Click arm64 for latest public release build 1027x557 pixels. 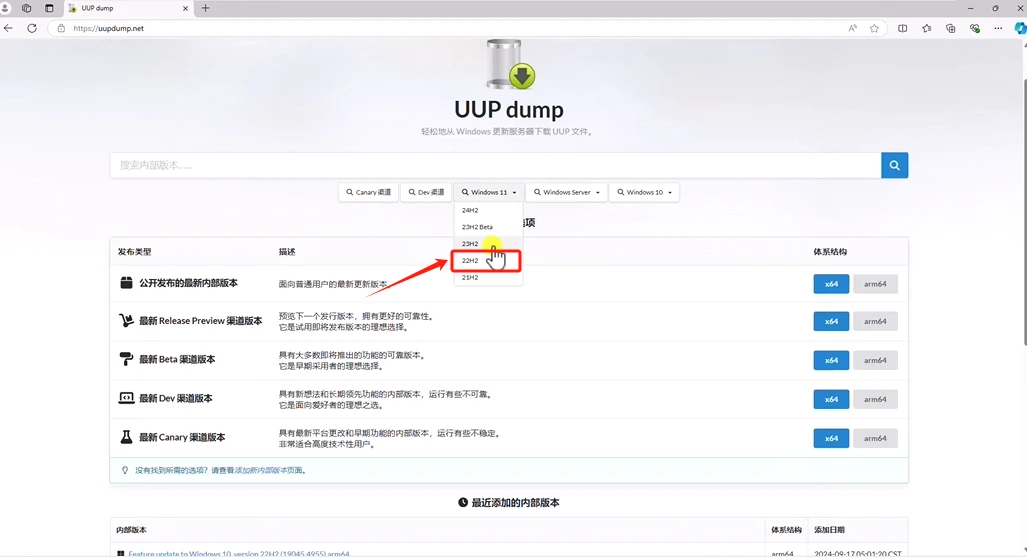pos(874,284)
